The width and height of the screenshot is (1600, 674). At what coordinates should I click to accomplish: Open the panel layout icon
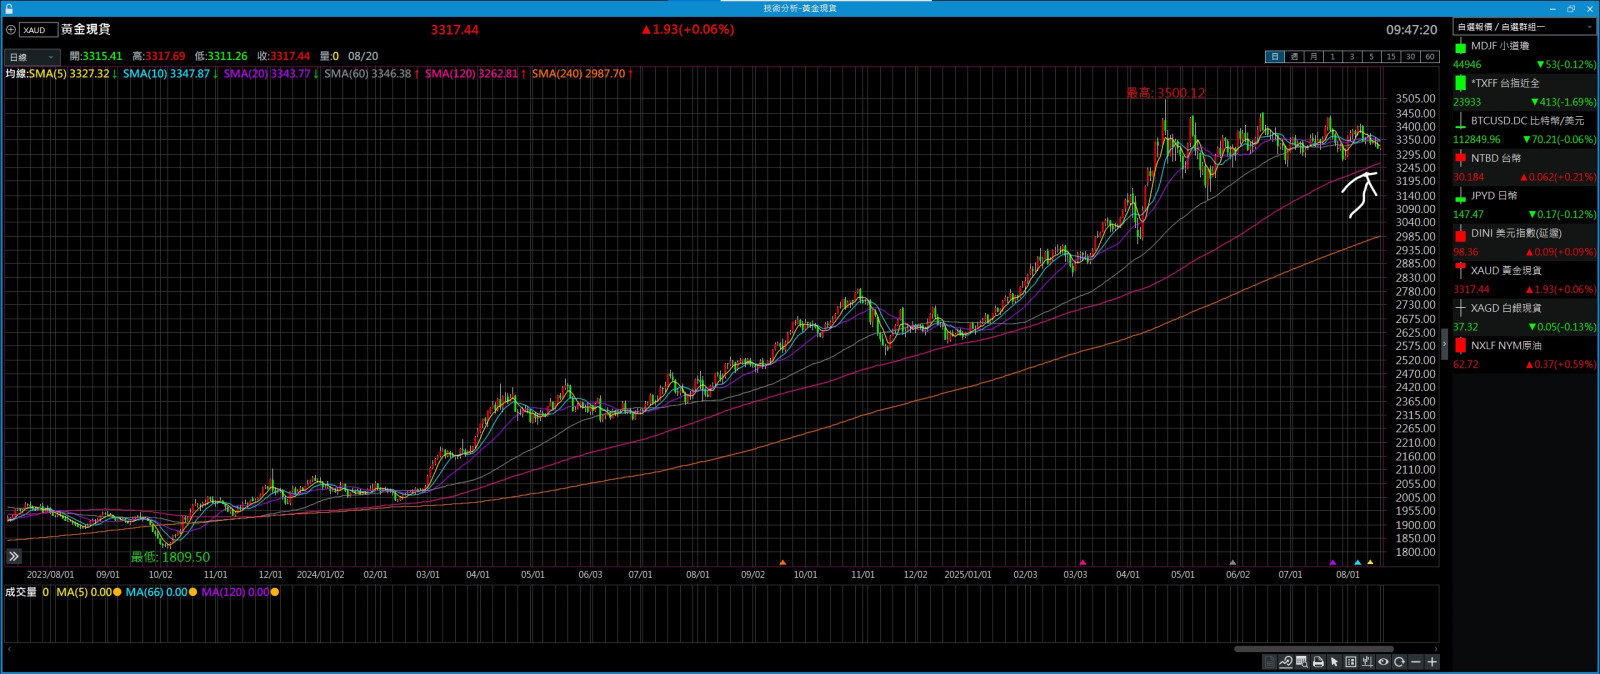(x=1351, y=662)
